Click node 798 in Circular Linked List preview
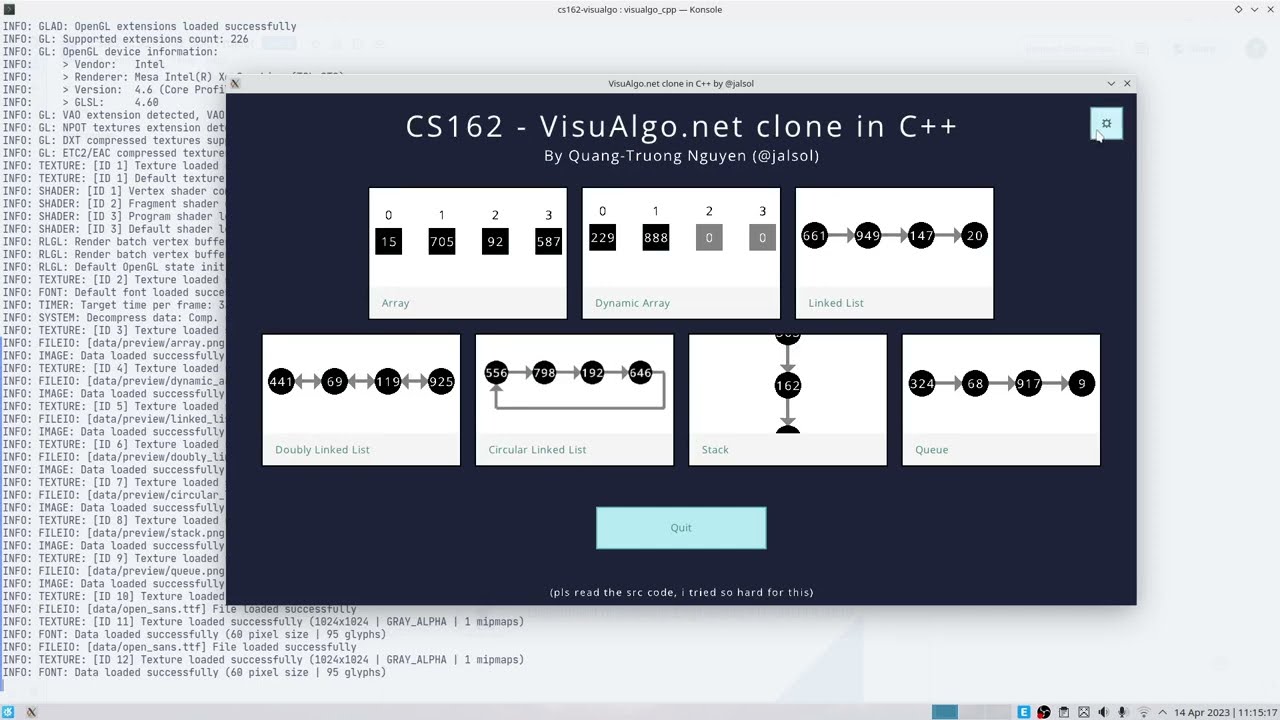1280x720 pixels. 544,373
